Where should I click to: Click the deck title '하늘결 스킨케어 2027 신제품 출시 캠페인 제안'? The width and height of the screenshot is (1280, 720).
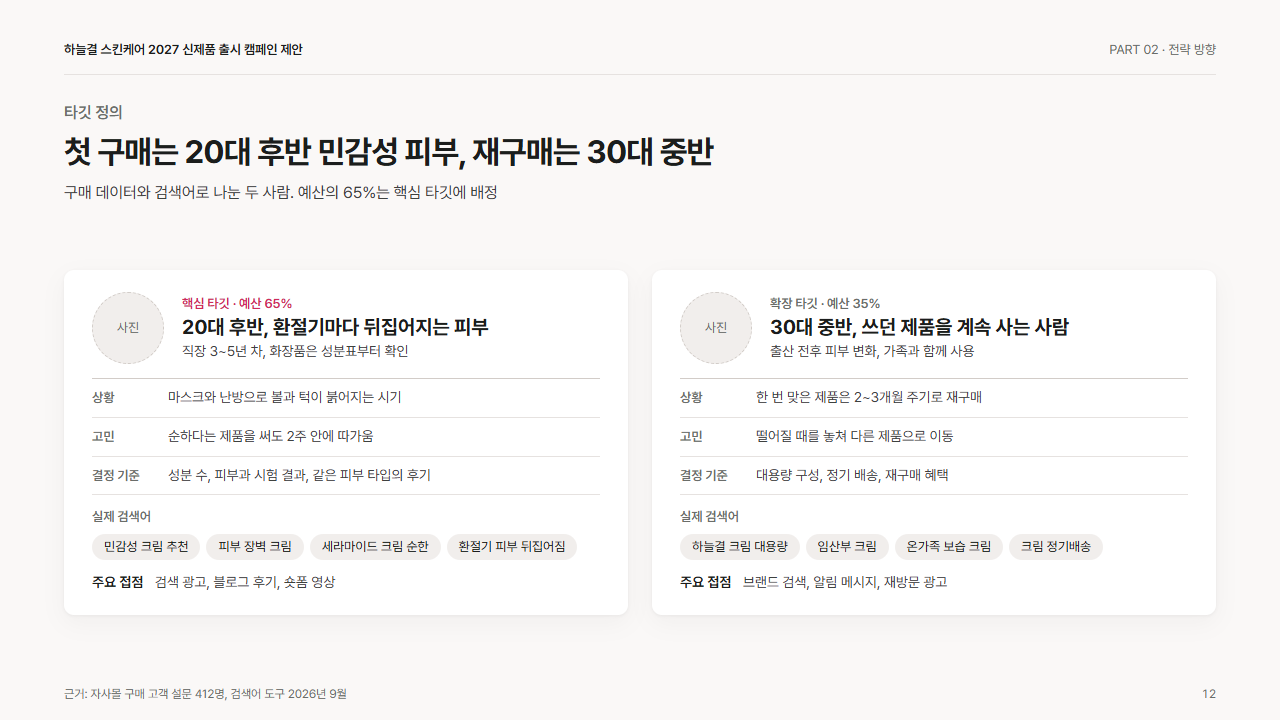tap(183, 50)
